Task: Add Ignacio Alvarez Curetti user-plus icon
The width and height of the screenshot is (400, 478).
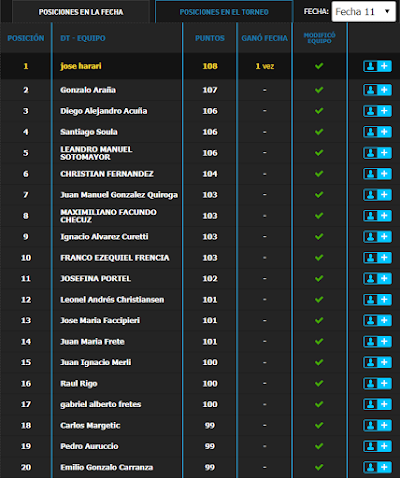Action: click(x=377, y=237)
